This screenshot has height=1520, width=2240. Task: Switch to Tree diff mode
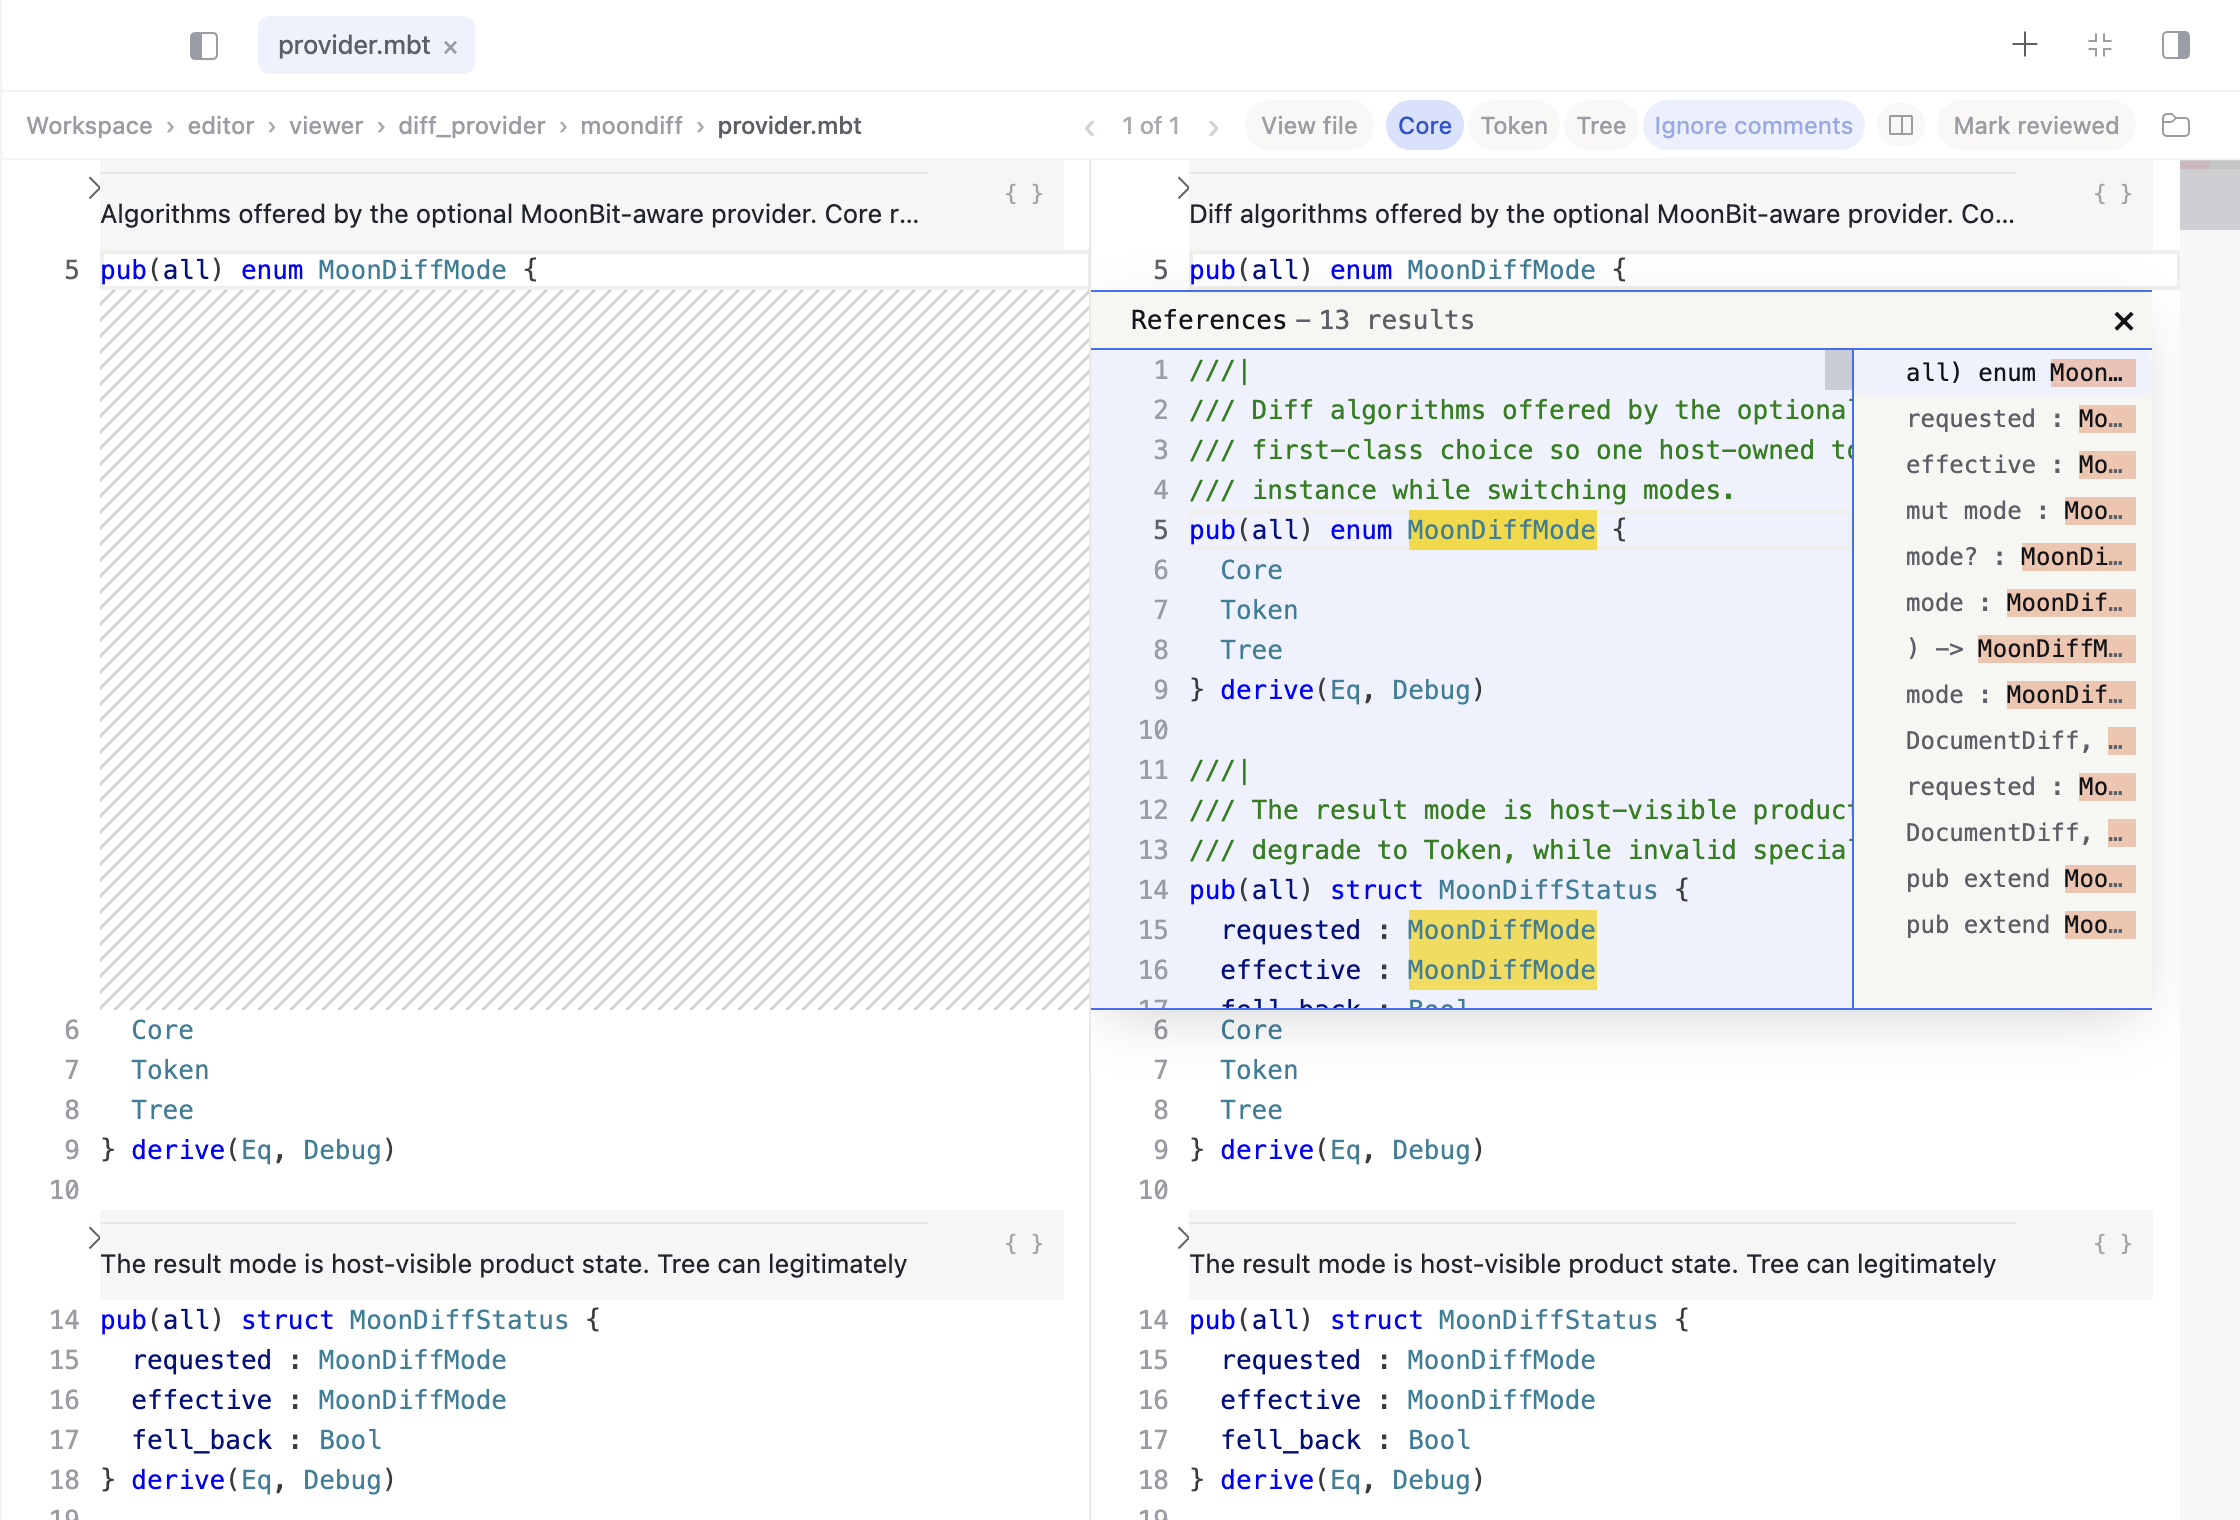[x=1601, y=126]
